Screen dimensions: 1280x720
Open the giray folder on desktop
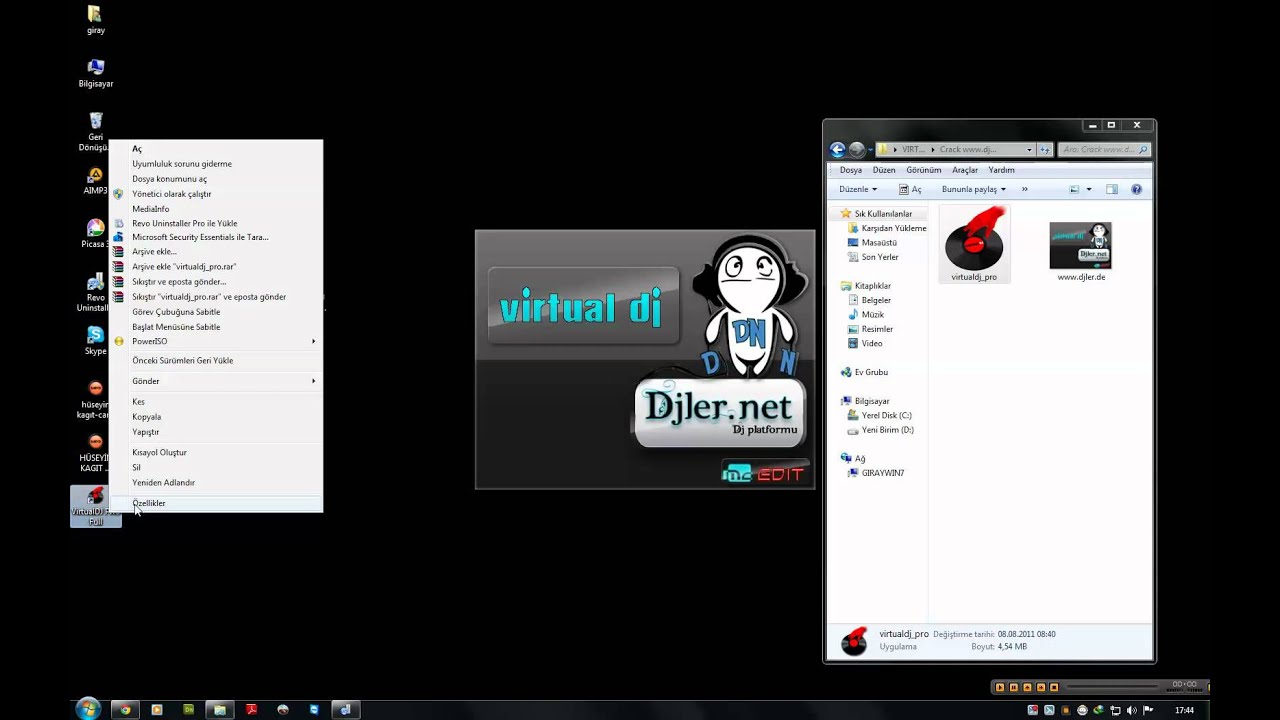point(95,20)
